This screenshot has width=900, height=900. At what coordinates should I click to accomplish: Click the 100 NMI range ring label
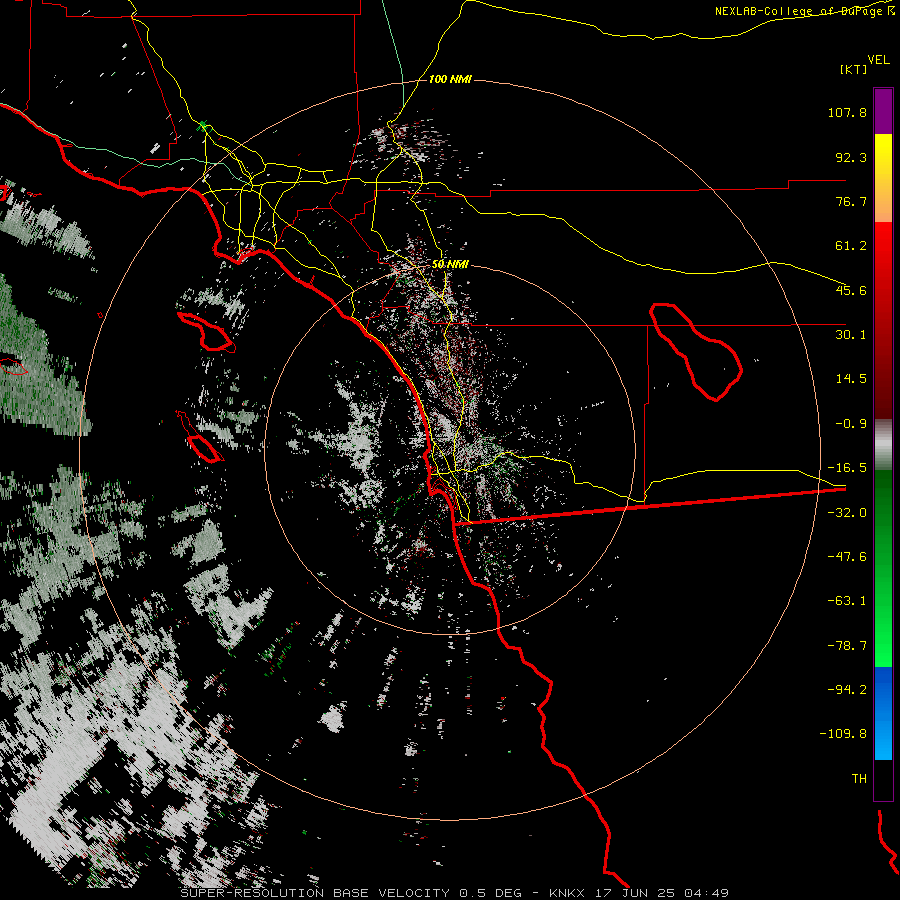coord(451,79)
